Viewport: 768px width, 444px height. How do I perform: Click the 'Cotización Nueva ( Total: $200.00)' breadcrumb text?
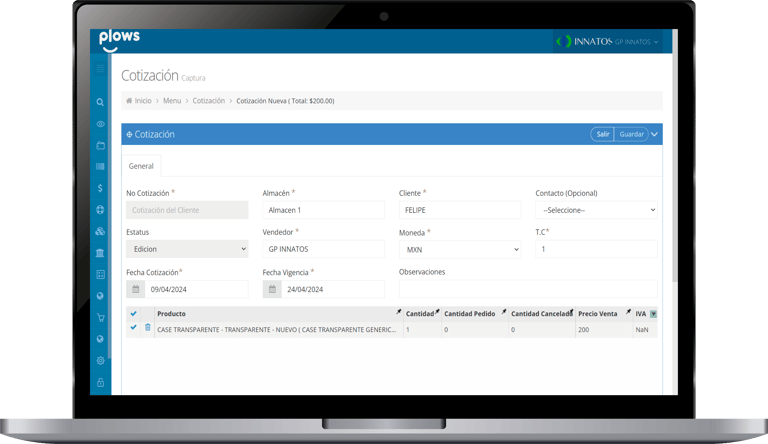[x=285, y=101]
